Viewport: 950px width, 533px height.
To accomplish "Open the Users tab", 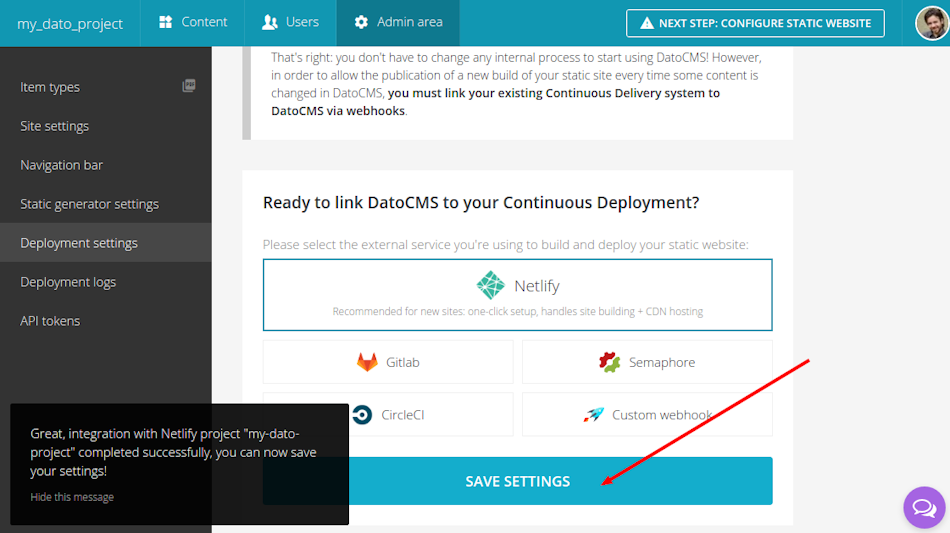I will point(290,22).
